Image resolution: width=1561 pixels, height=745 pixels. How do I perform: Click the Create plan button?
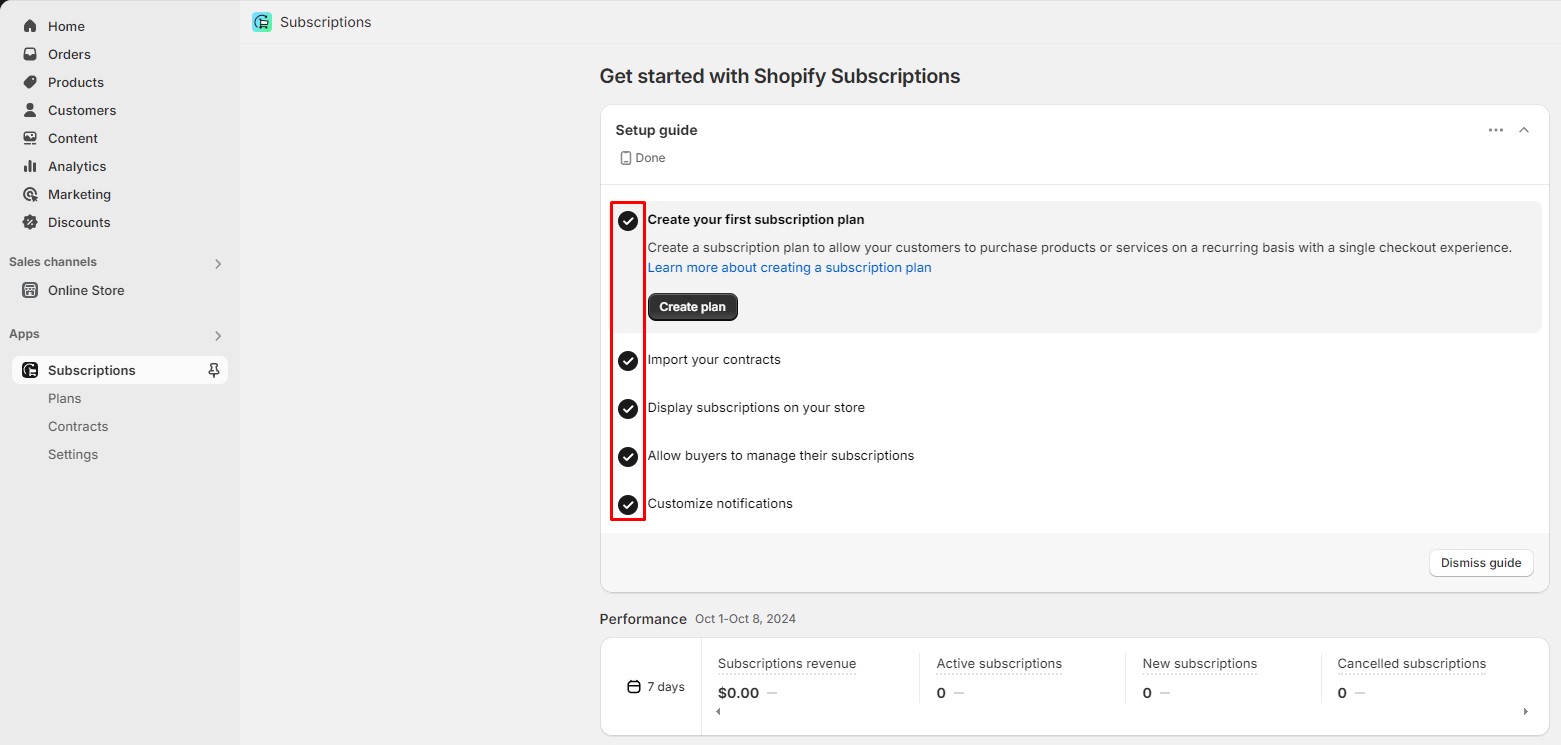(x=692, y=307)
